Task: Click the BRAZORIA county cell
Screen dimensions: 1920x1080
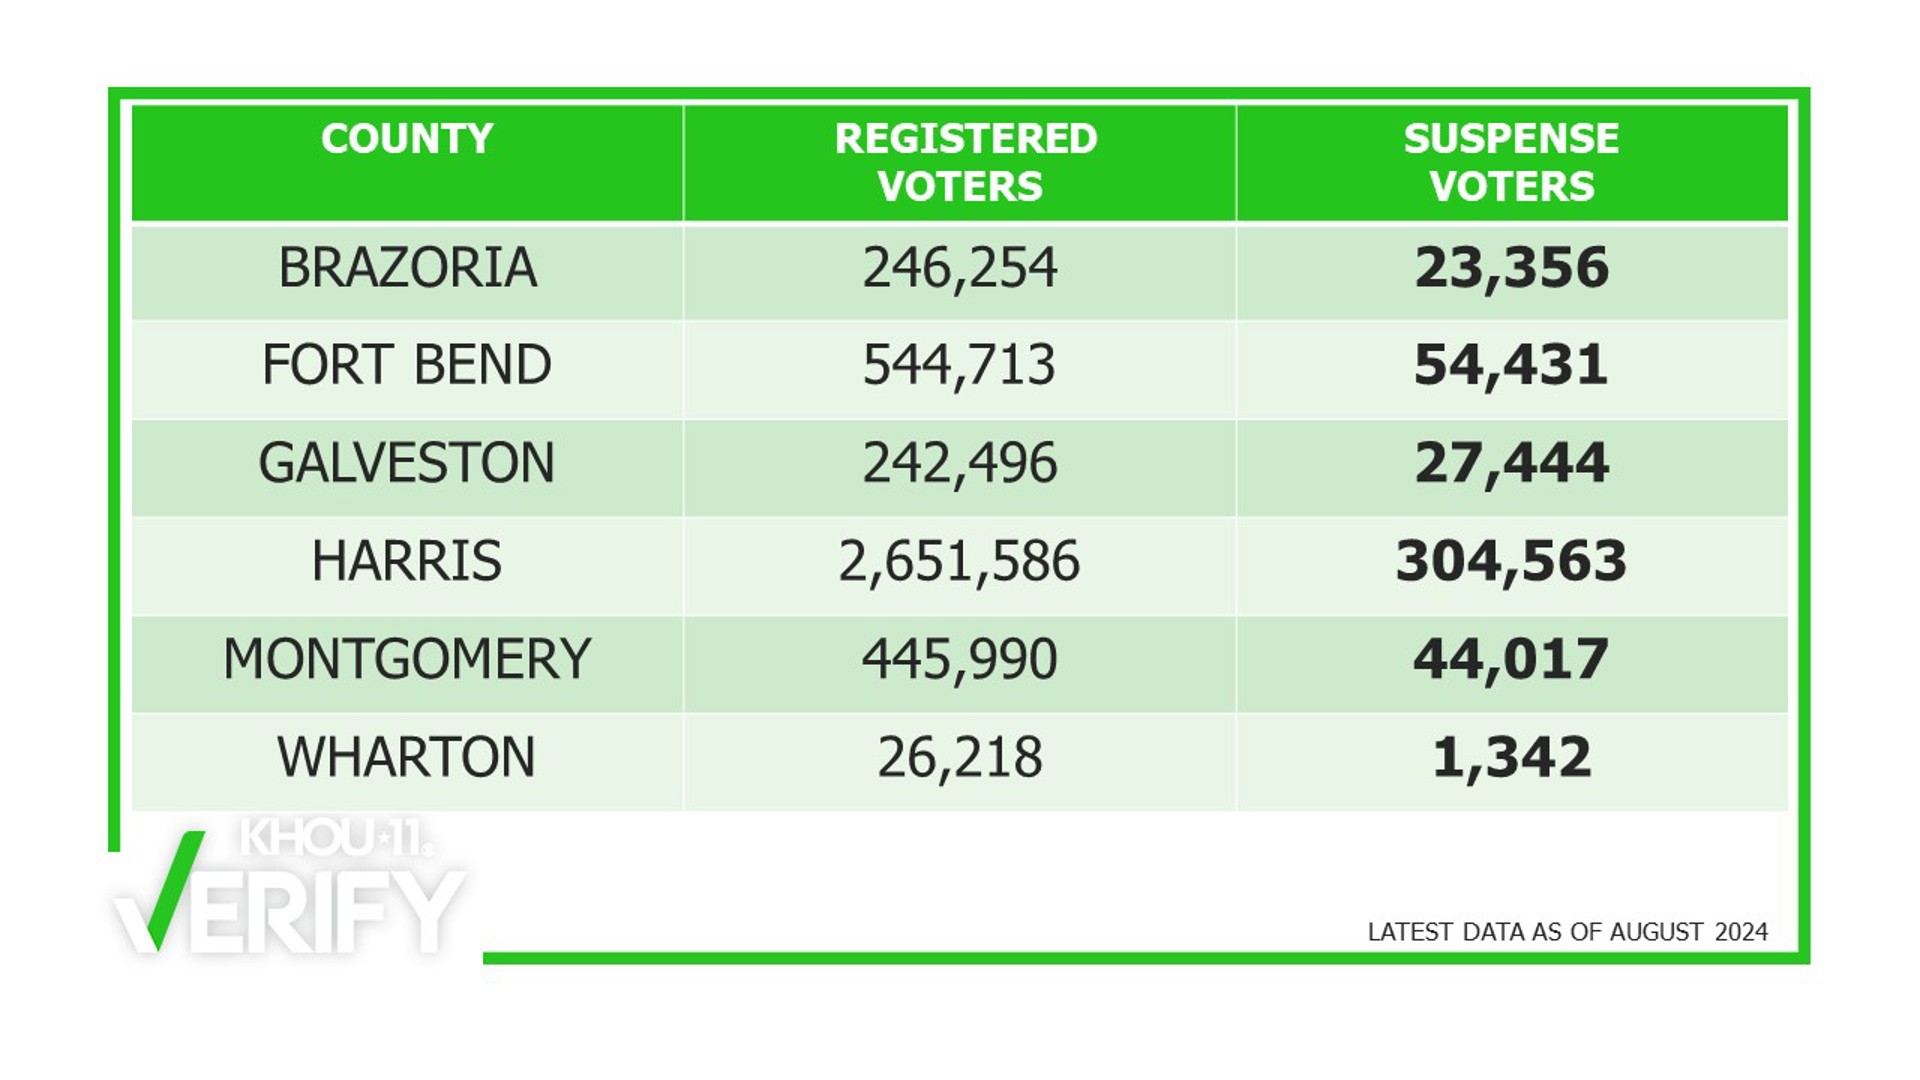Action: coord(407,268)
